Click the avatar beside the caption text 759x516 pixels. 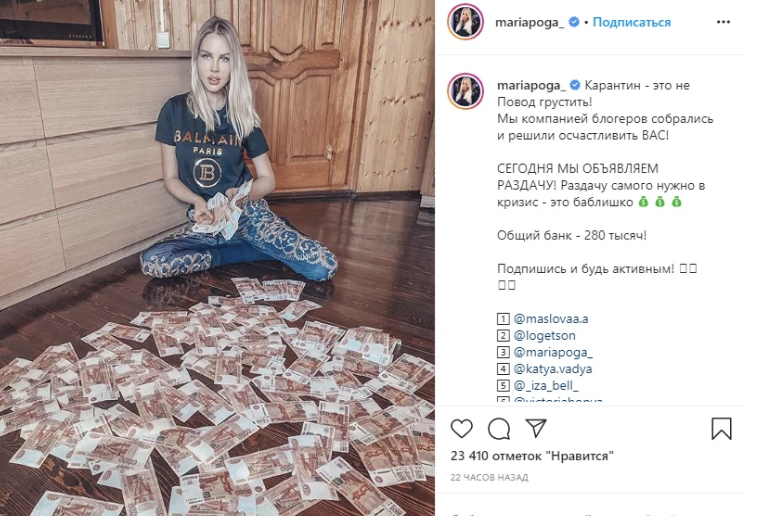pos(466,91)
